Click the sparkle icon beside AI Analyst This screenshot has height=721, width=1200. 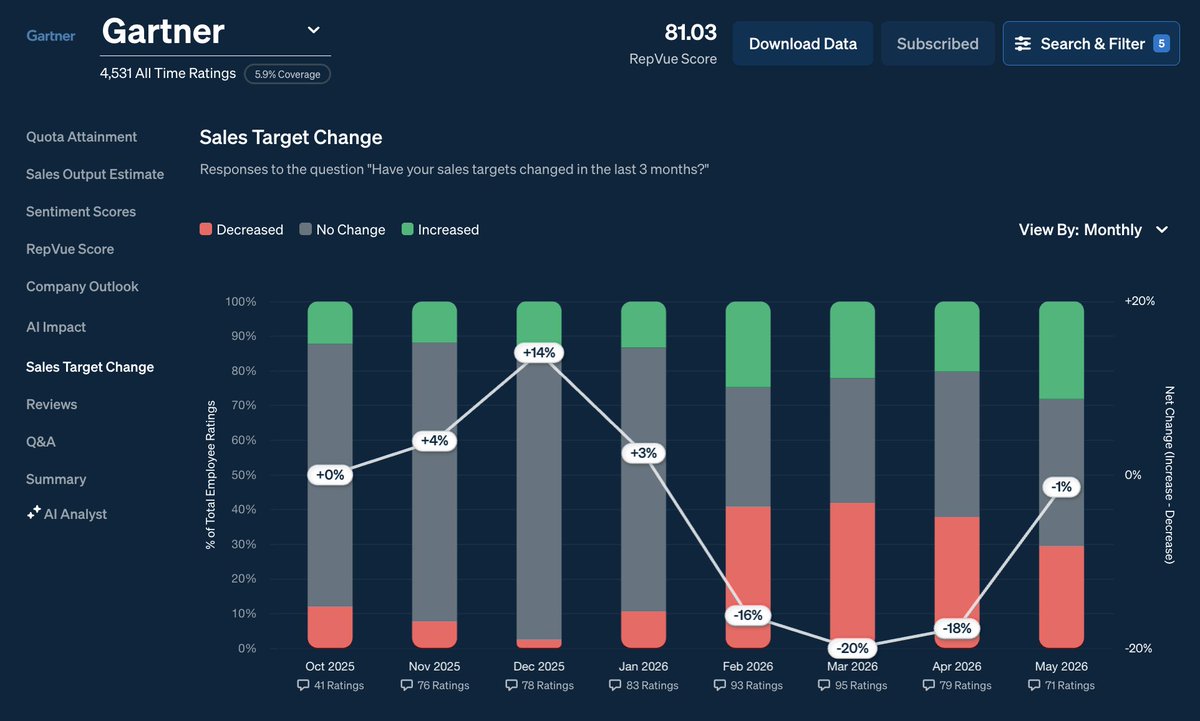(34, 513)
